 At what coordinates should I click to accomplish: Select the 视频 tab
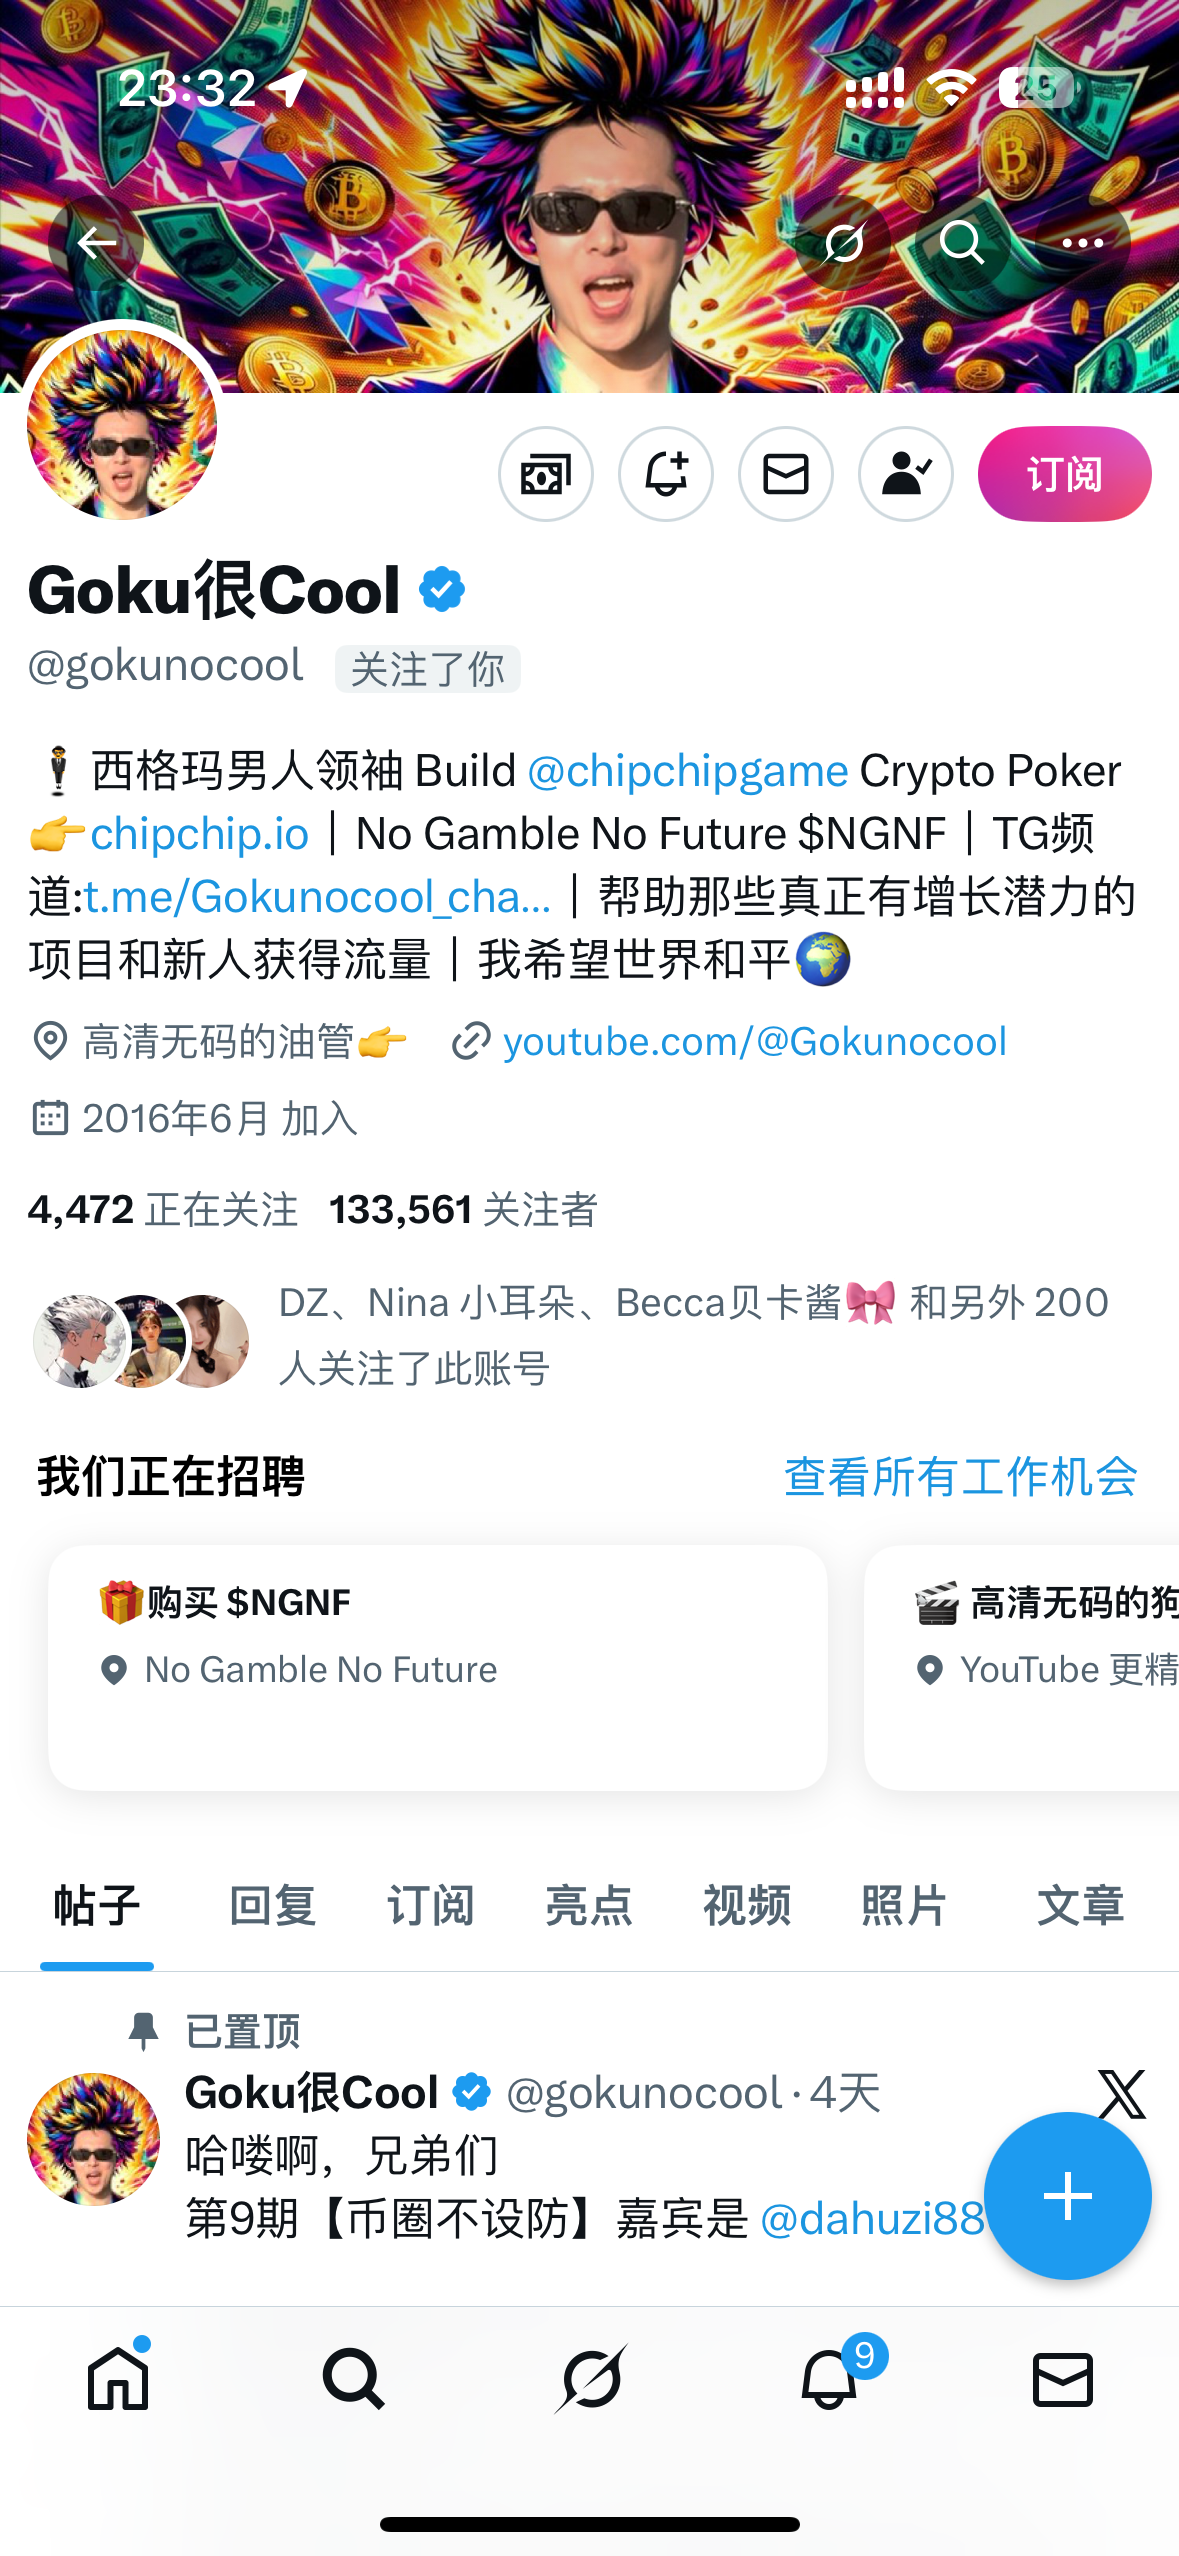tap(747, 1905)
